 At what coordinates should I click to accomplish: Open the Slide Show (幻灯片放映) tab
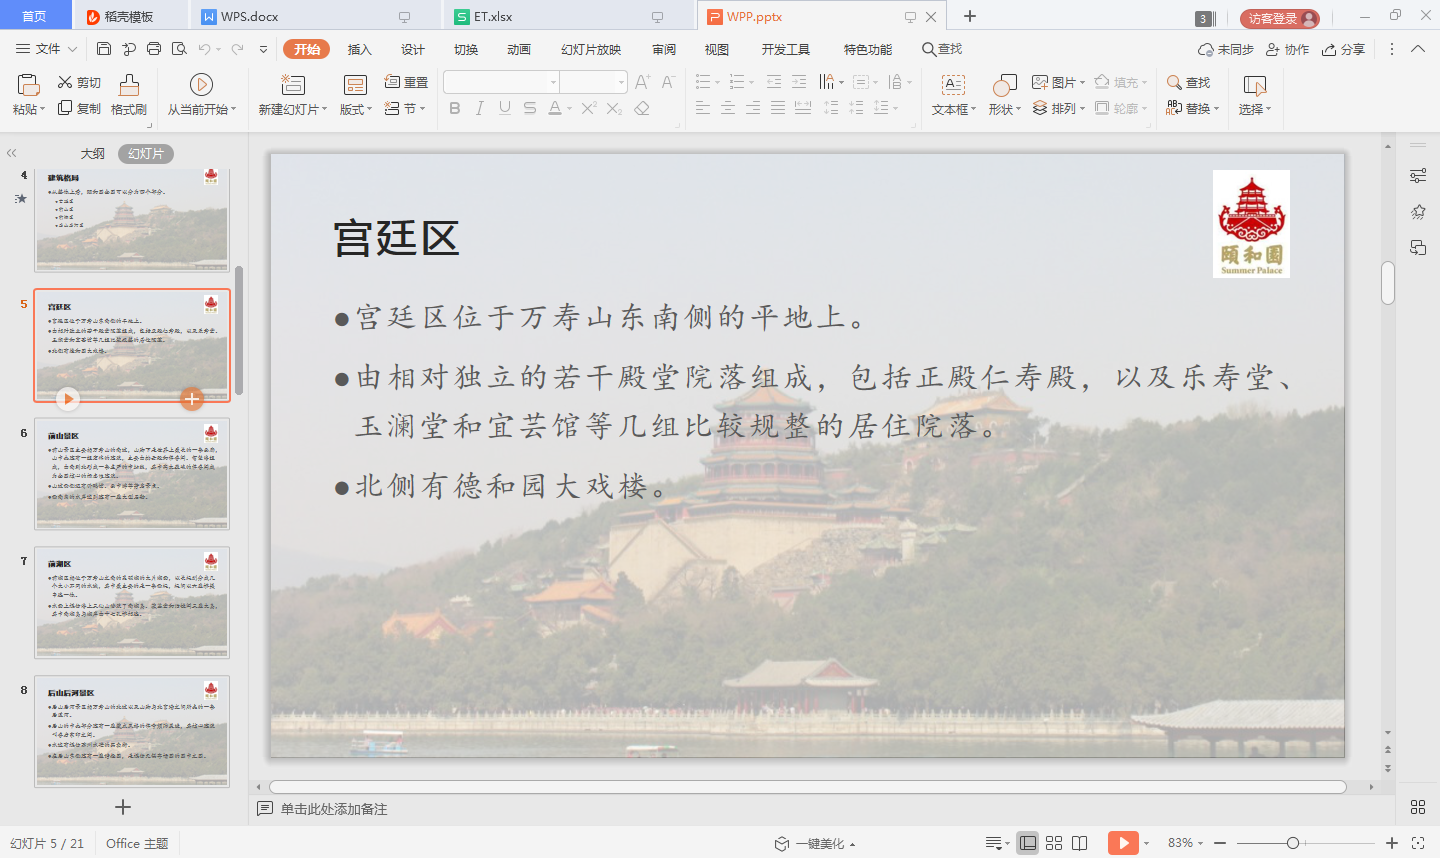(591, 49)
